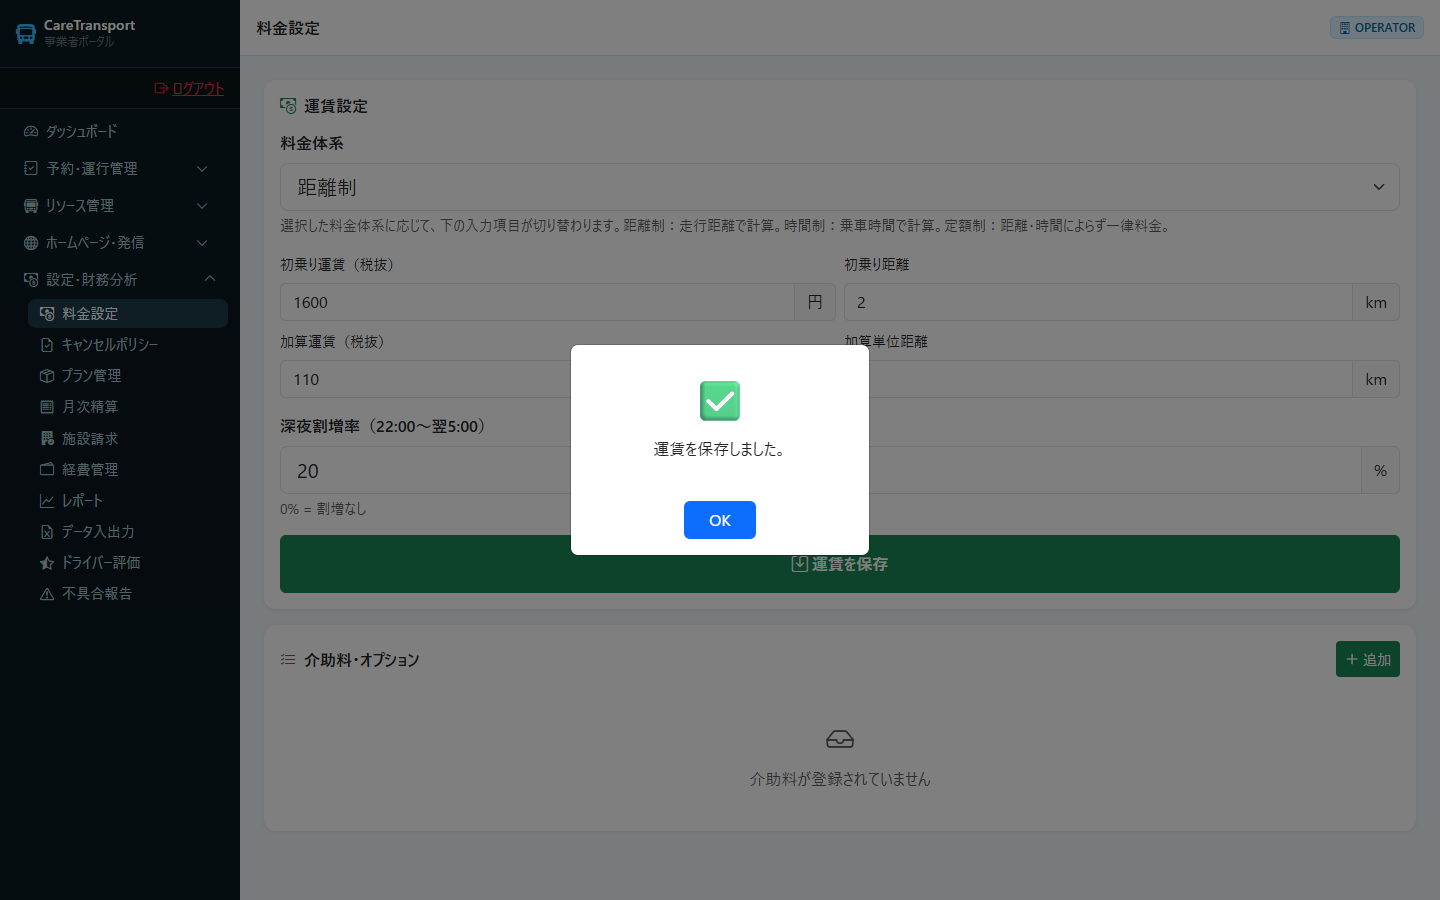1440x900 pixels.
Task: Click the 予約・運行管理 calendar-check icon
Action: pyautogui.click(x=31, y=168)
